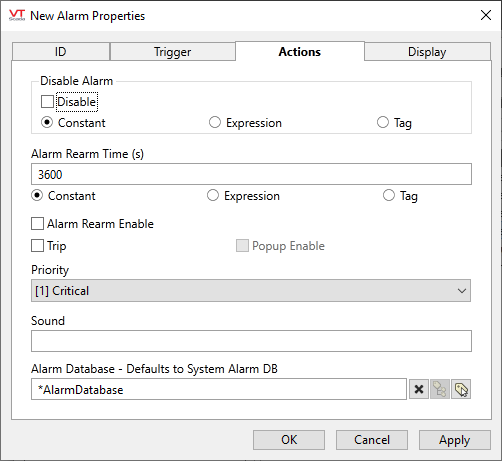Choose Expression for Alarm Rearm Time
The height and width of the screenshot is (461, 502).
tap(213, 195)
